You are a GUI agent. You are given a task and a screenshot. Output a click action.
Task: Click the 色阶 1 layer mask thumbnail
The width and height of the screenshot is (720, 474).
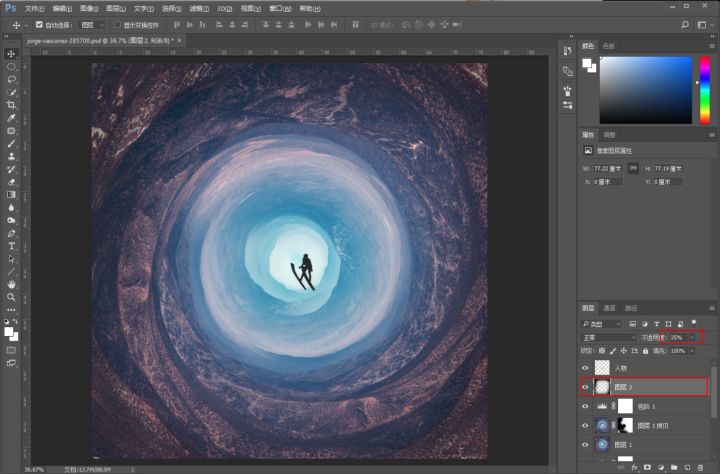point(625,406)
